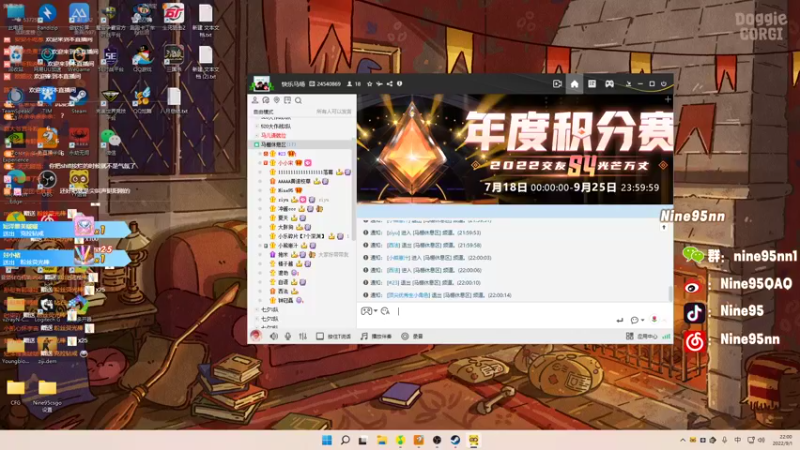The width and height of the screenshot is (800, 450).
Task: Open the video live icon in YY title bar
Action: (x=557, y=84)
